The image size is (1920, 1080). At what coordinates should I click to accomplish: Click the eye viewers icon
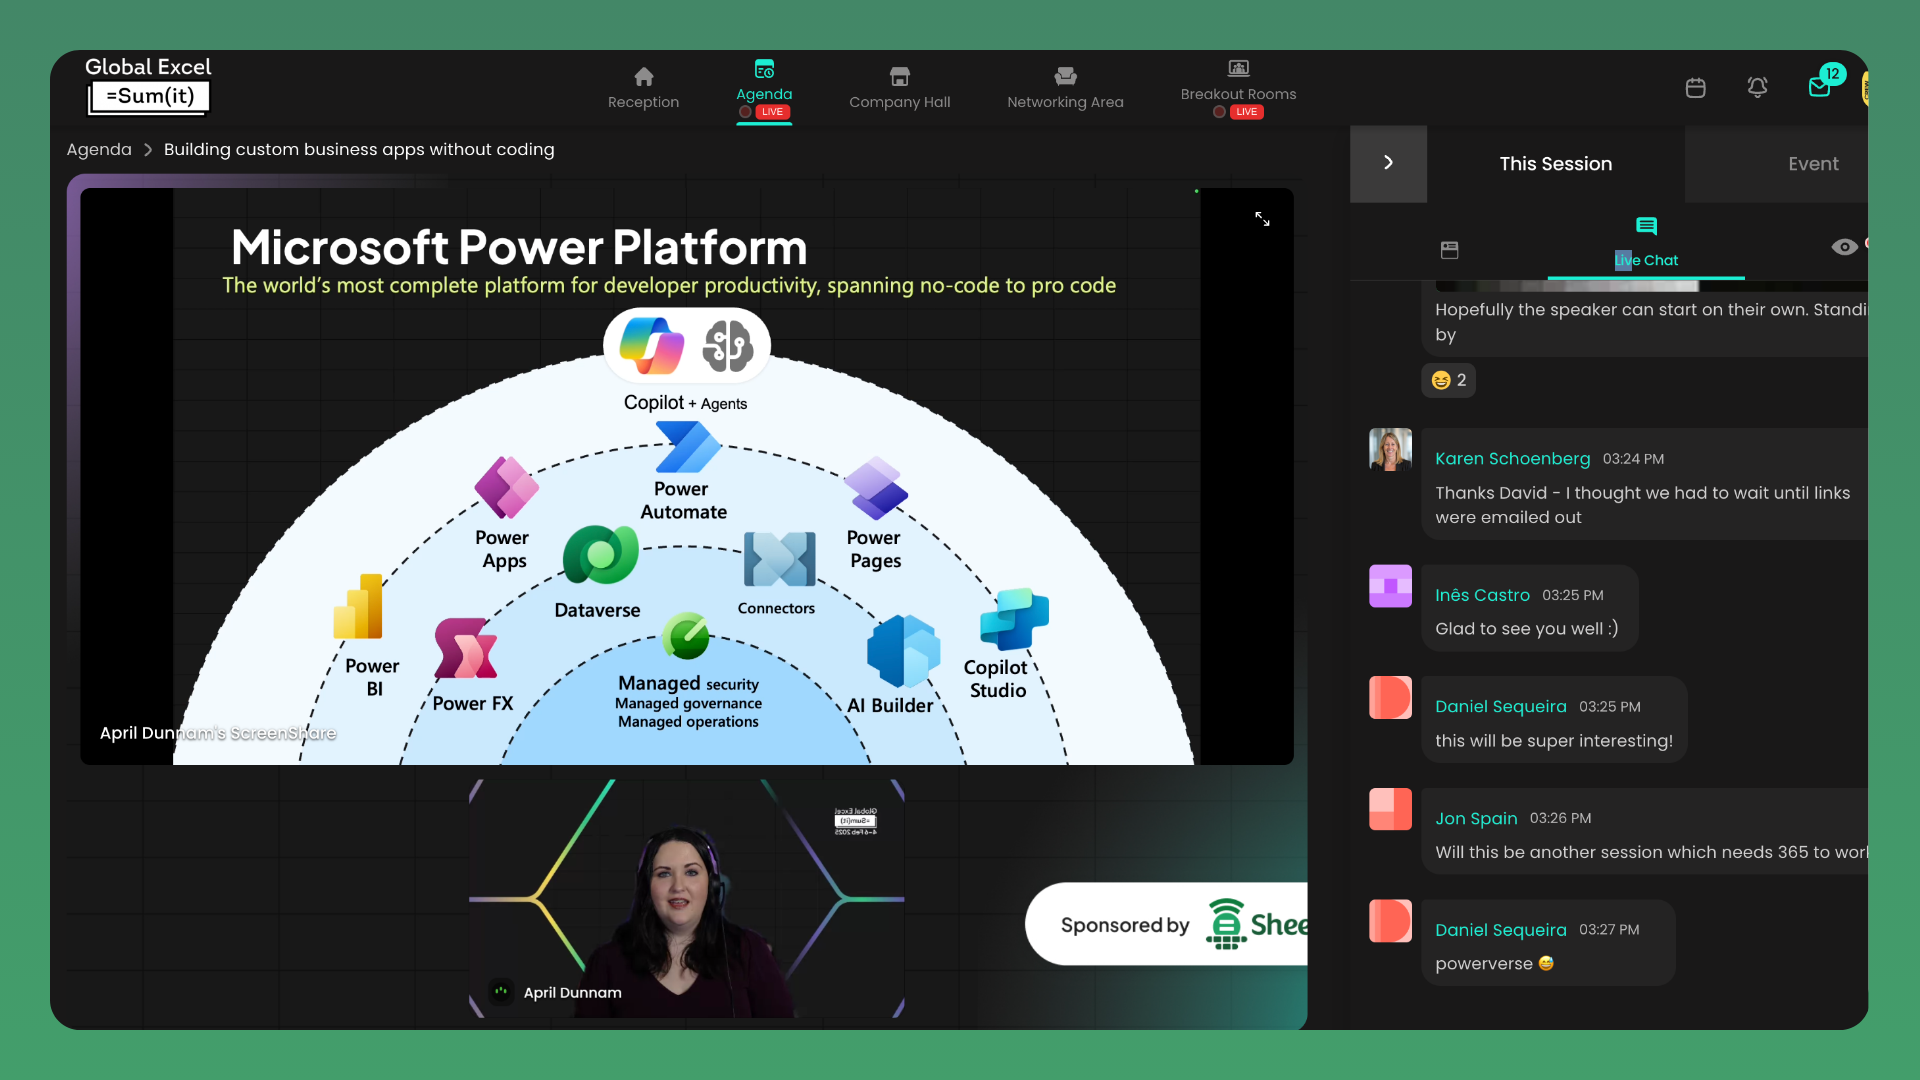(1844, 247)
